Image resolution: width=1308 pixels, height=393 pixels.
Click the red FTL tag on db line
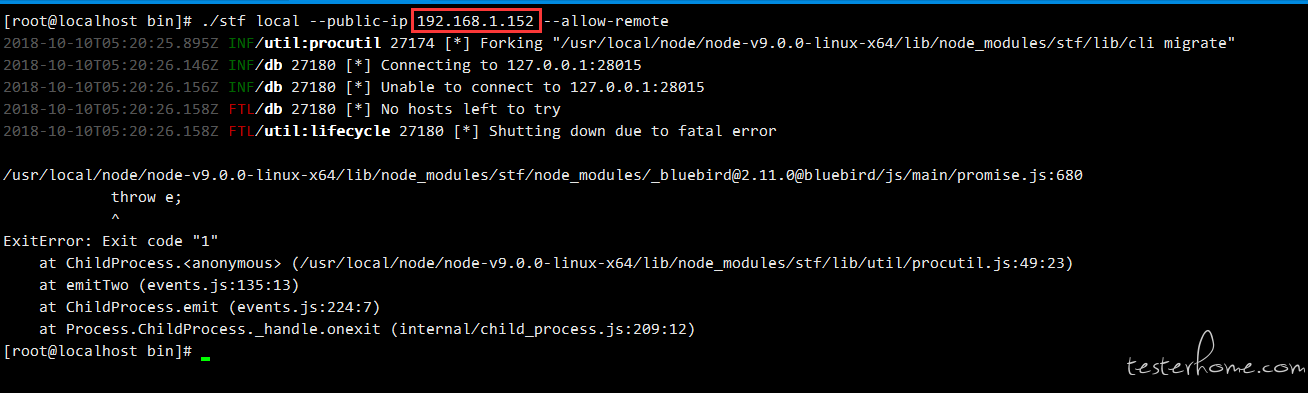240,109
